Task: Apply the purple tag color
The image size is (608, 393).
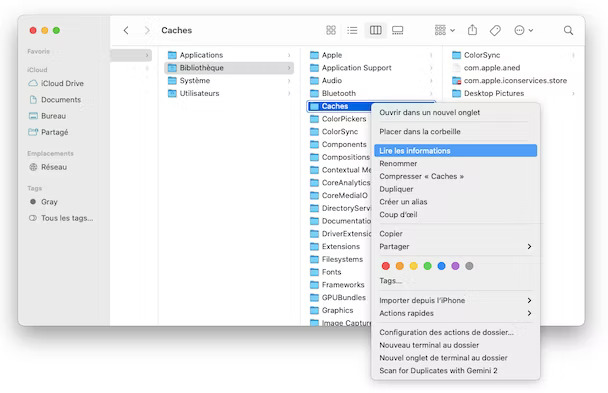Action: pyautogui.click(x=455, y=266)
